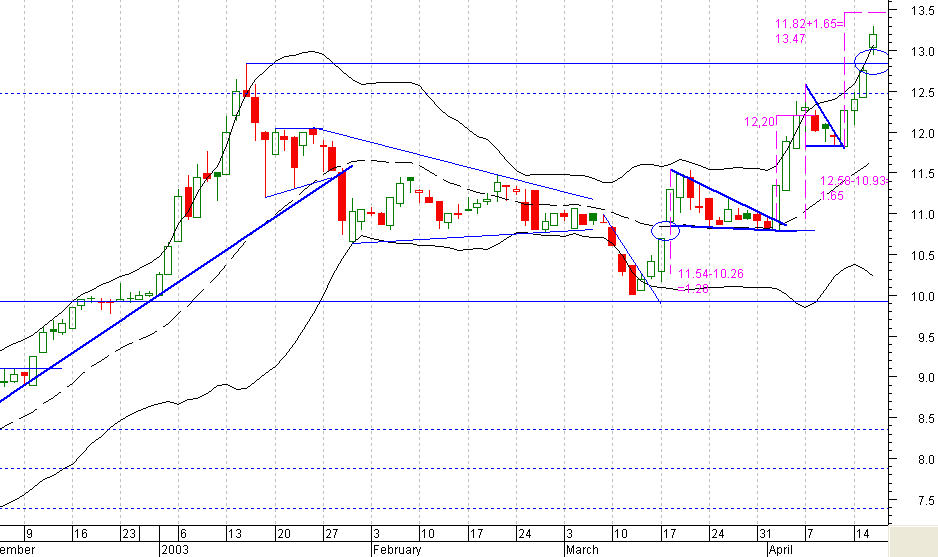Click the 'April' month label
Screen dimensions: 938x557
781,550
